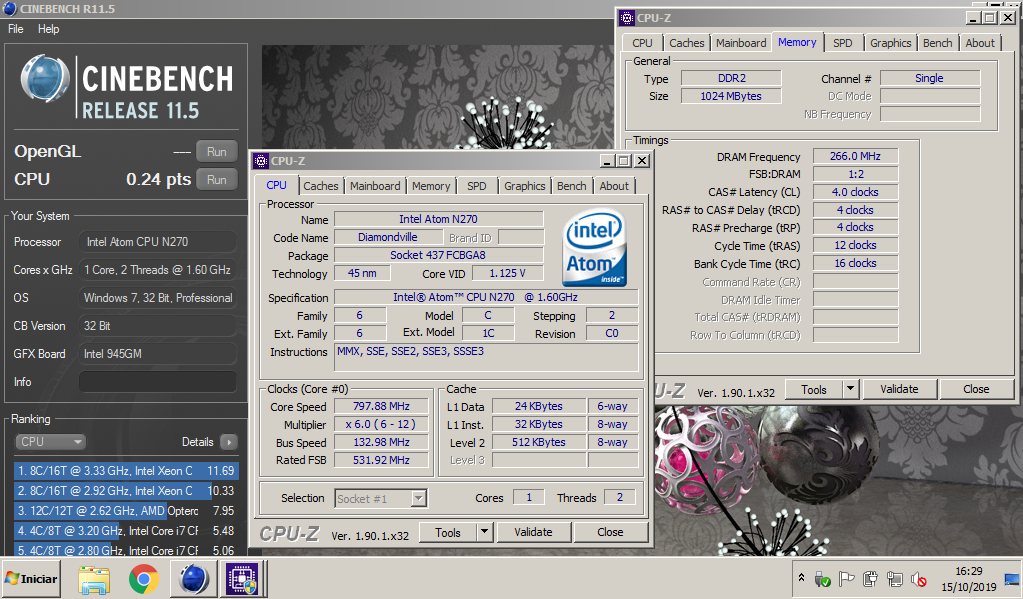Launch Google Chrome from the taskbar
The width and height of the screenshot is (1023, 599).
click(144, 579)
